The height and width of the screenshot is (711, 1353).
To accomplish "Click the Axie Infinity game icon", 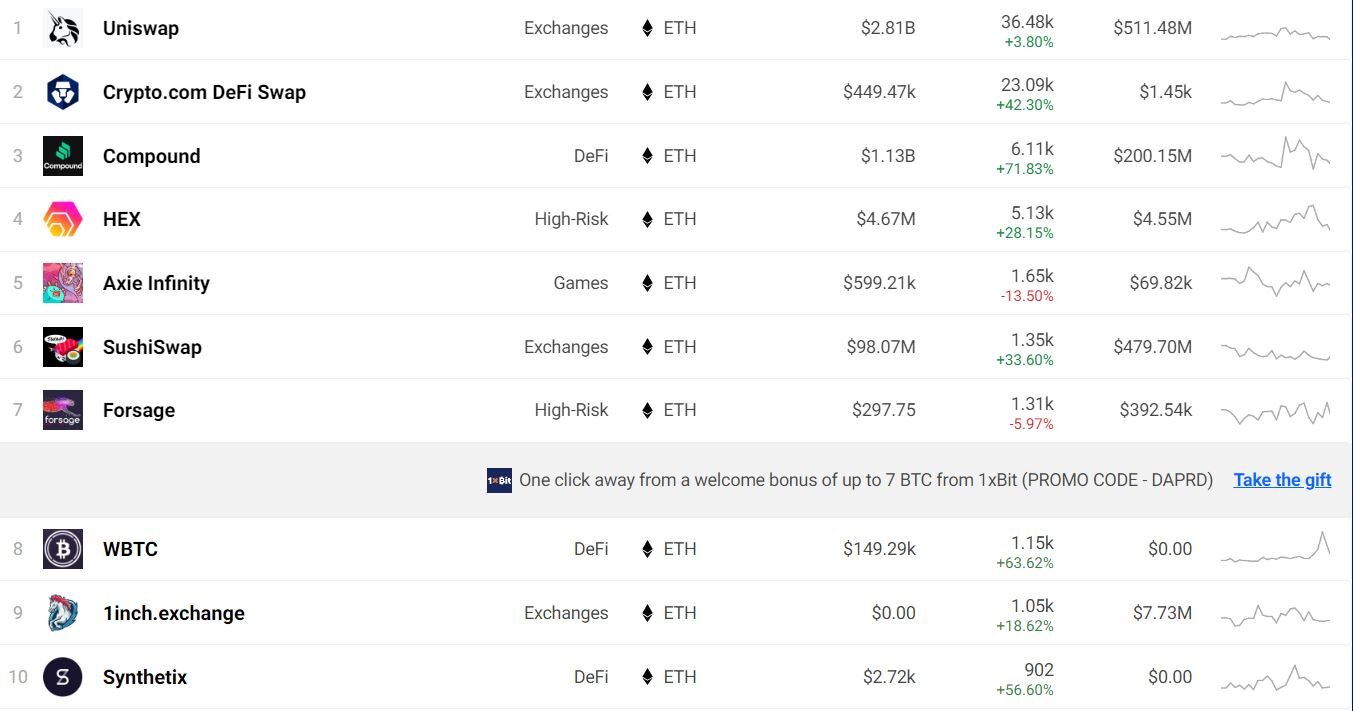I will pos(63,283).
